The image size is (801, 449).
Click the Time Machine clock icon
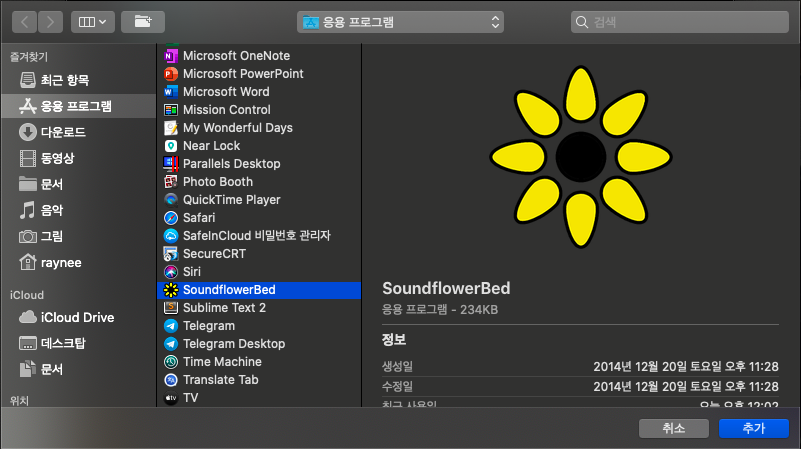pyautogui.click(x=171, y=362)
